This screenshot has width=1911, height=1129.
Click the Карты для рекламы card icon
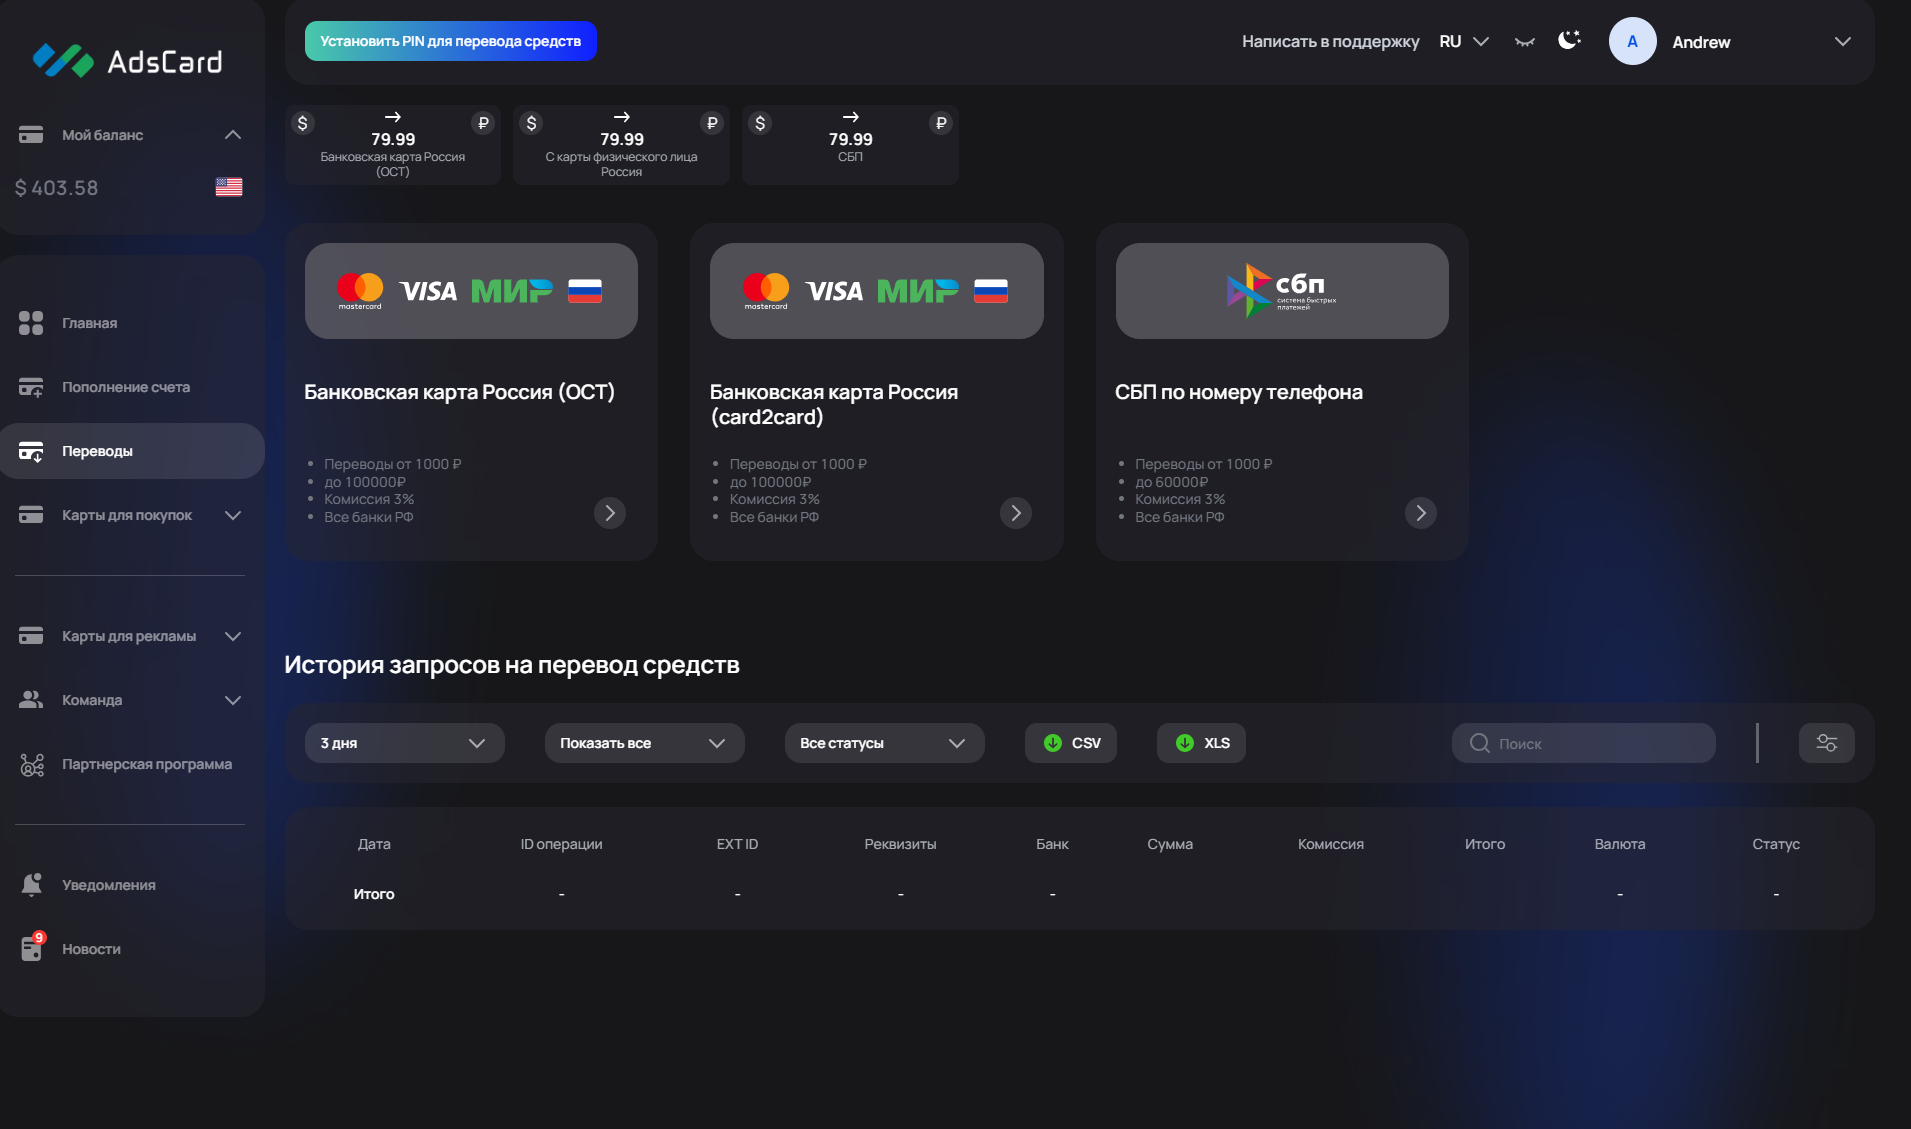point(31,636)
